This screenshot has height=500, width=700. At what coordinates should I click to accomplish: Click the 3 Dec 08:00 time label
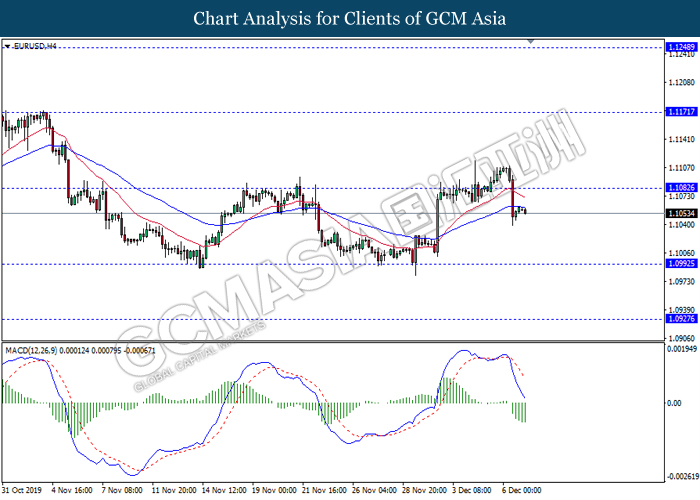coord(471,490)
